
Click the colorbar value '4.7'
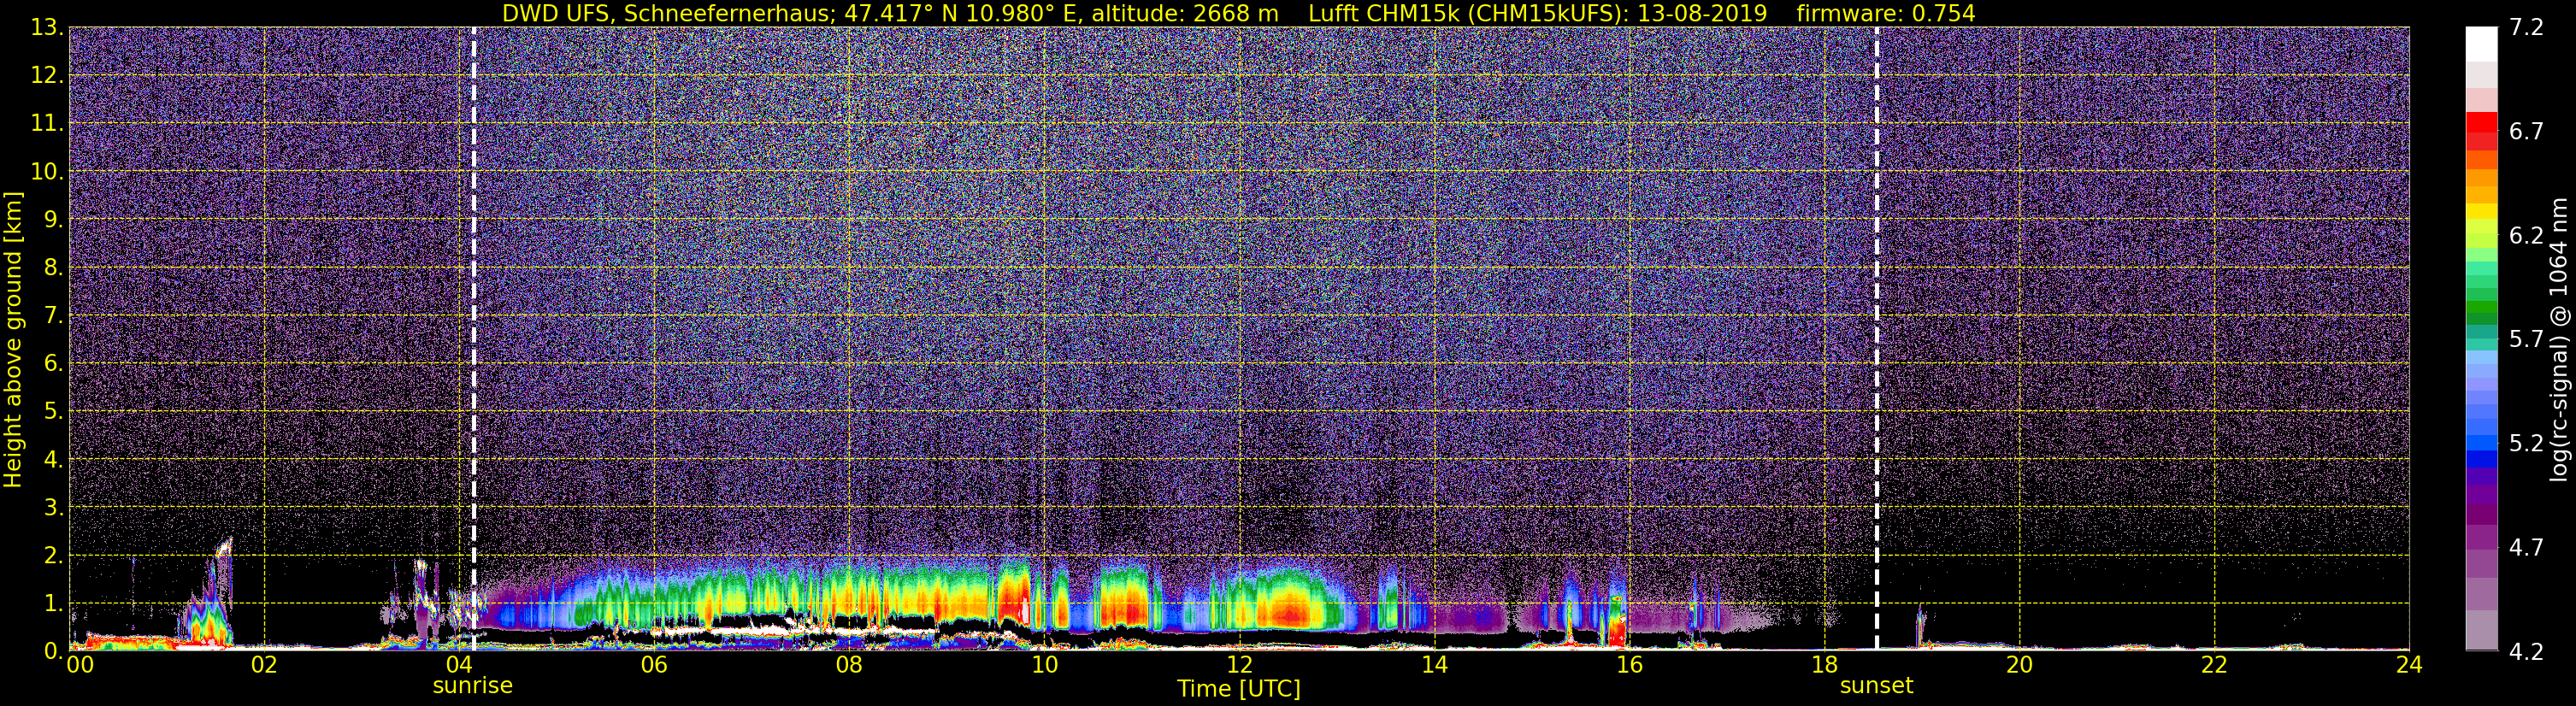(2526, 548)
